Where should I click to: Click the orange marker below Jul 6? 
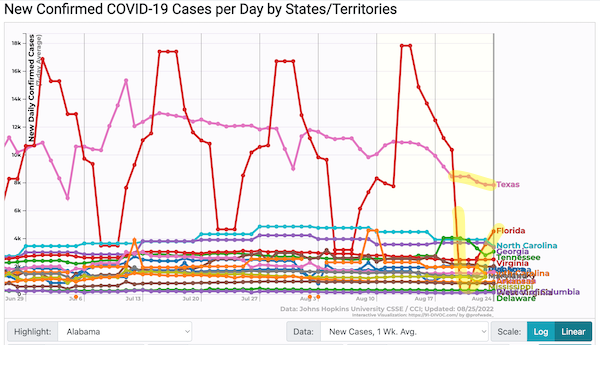coord(76,297)
